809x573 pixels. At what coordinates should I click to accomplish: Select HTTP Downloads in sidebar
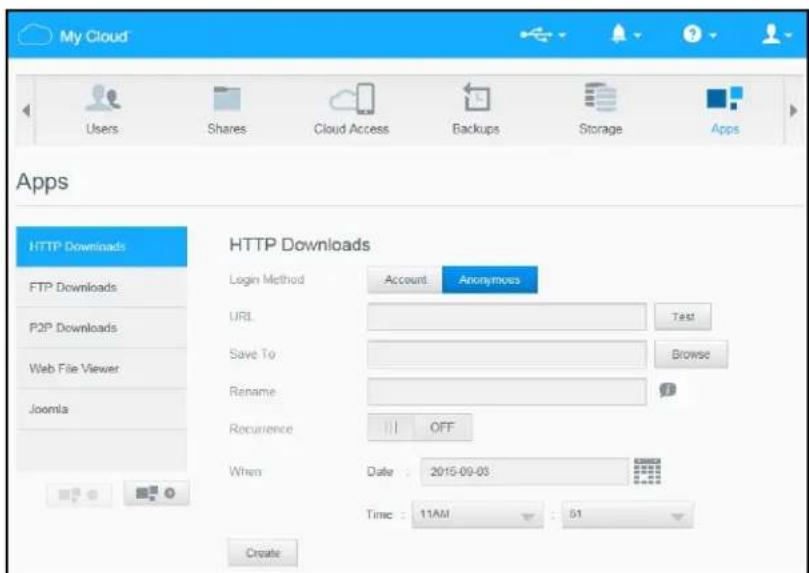tap(102, 247)
